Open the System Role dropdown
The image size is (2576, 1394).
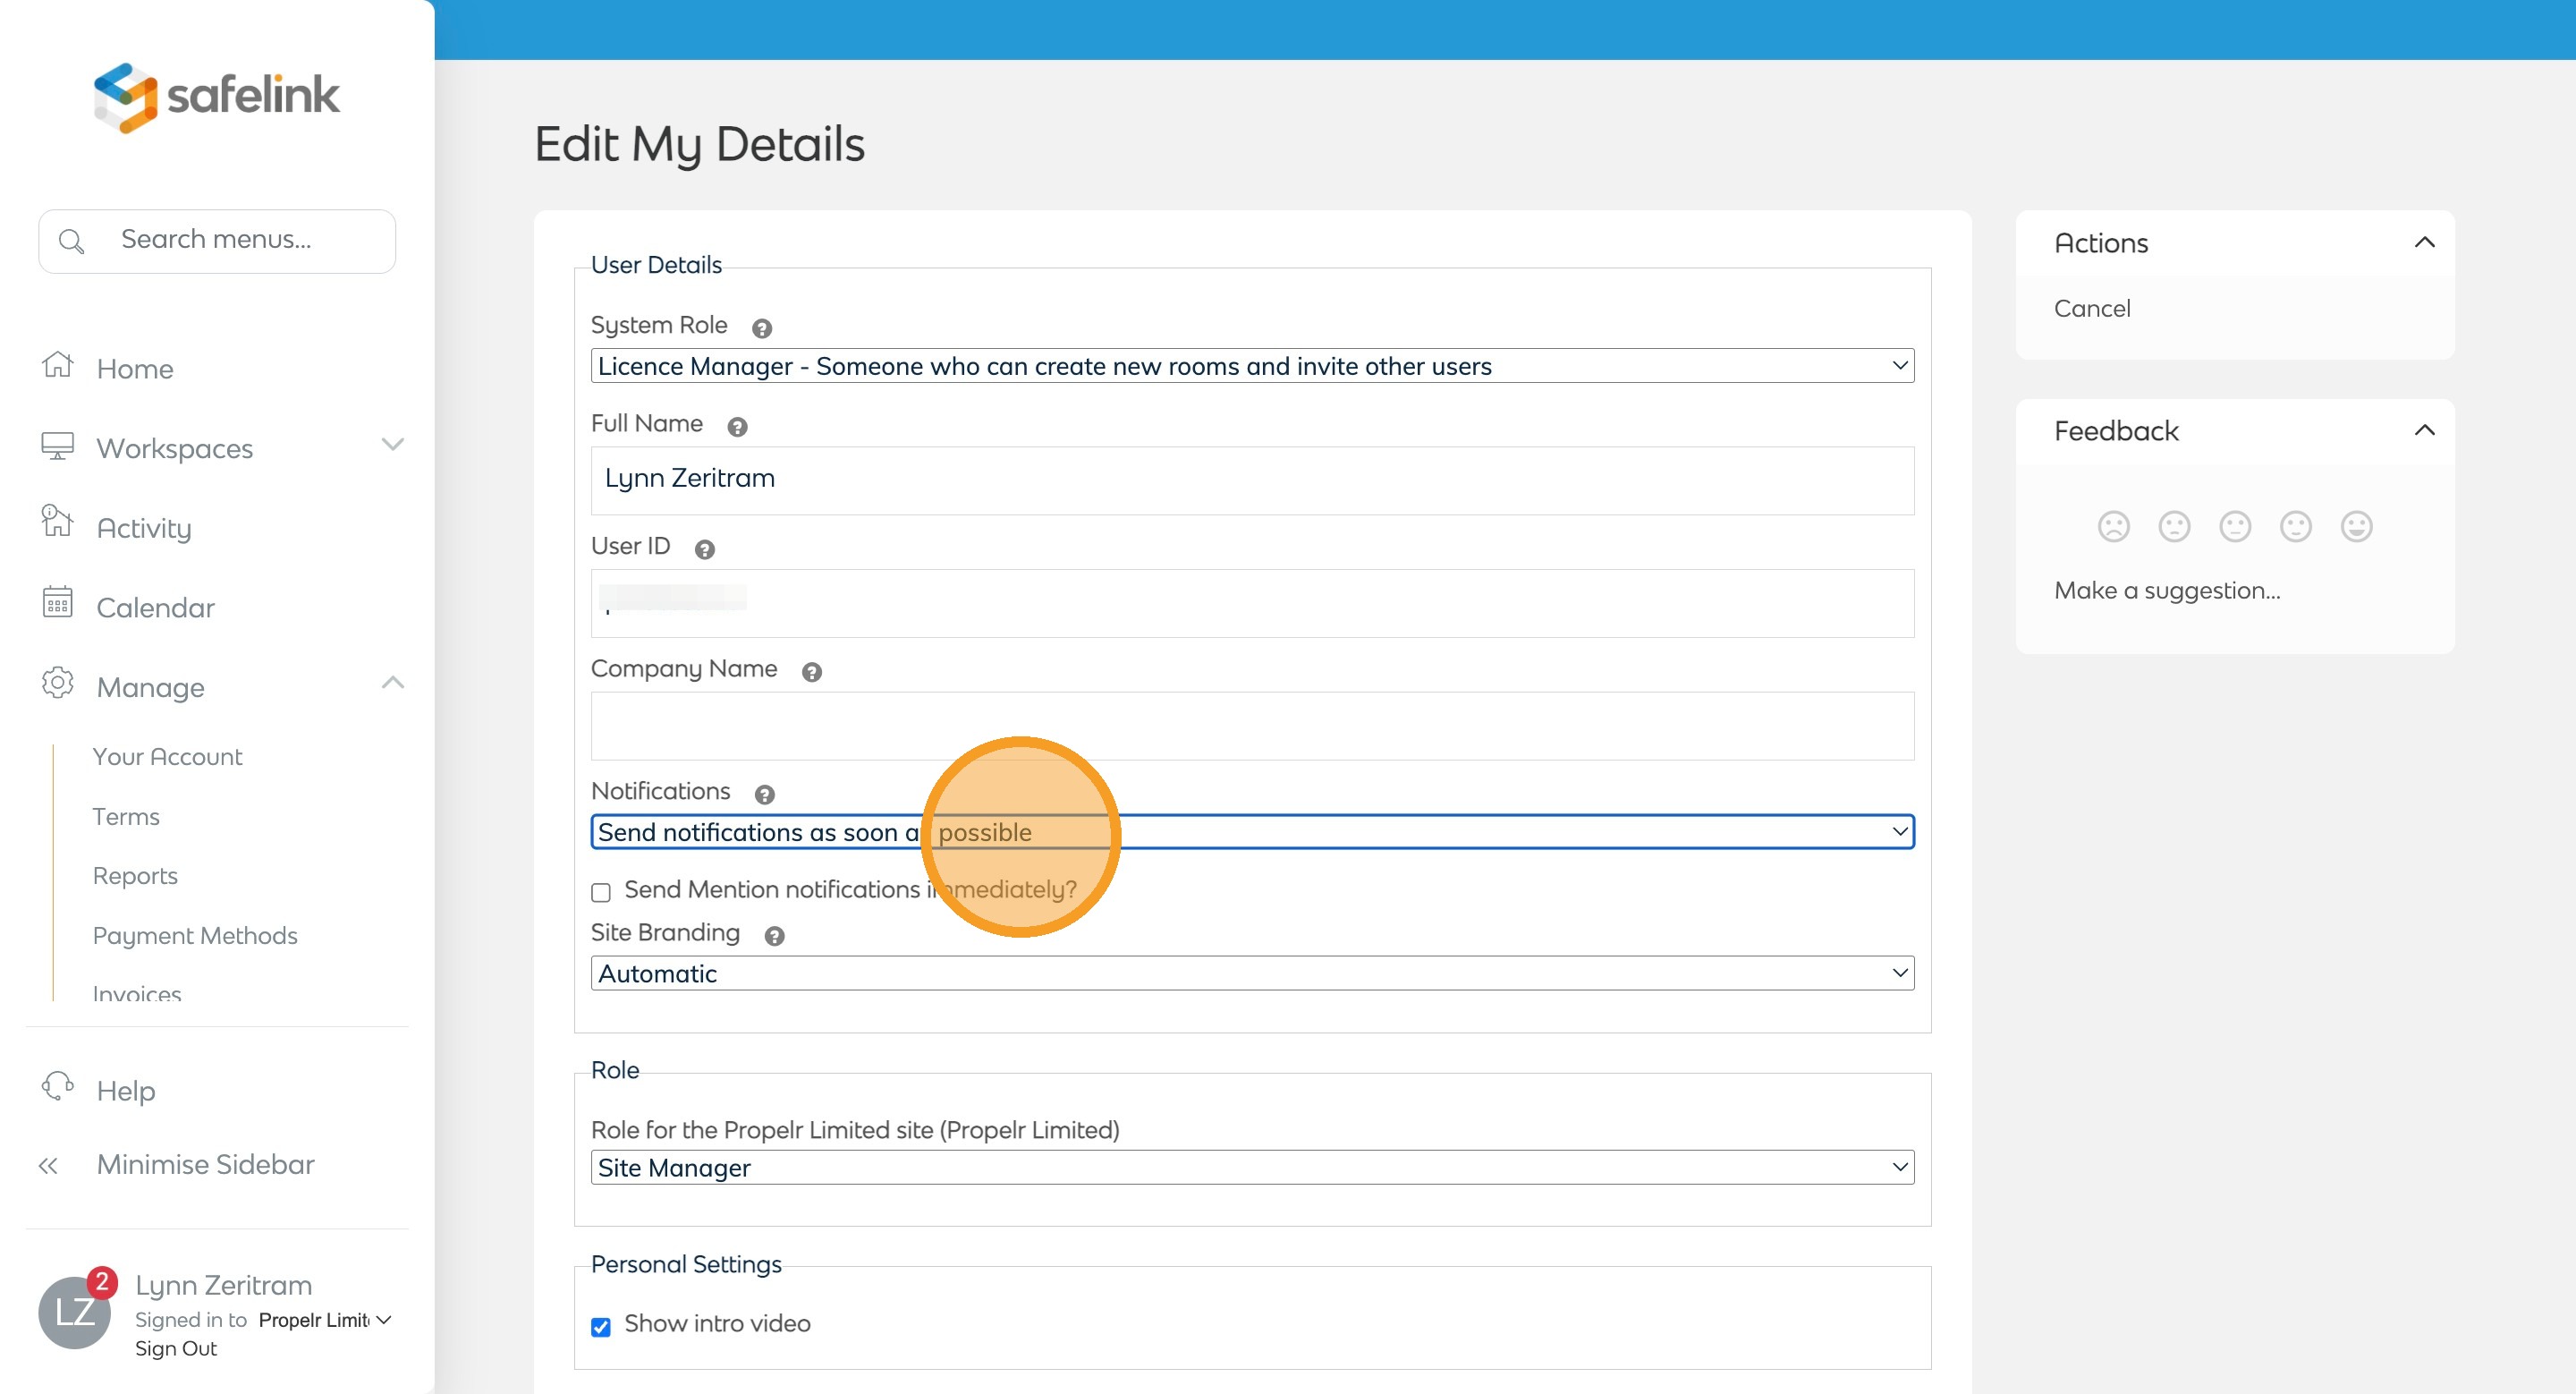click(1251, 366)
